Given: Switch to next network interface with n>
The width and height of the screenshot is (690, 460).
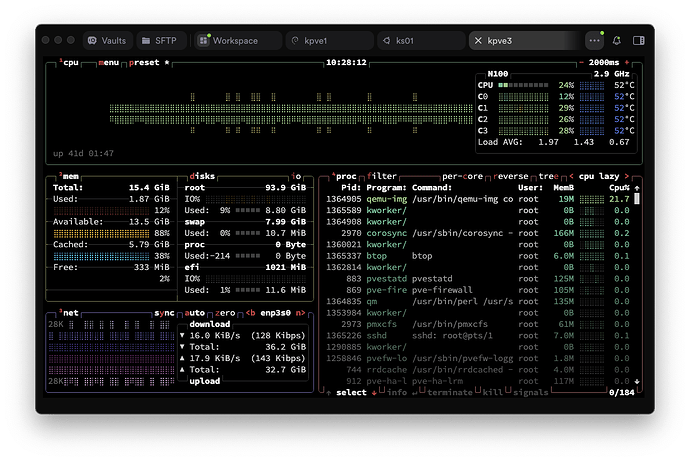Looking at the screenshot, I should 300,313.
